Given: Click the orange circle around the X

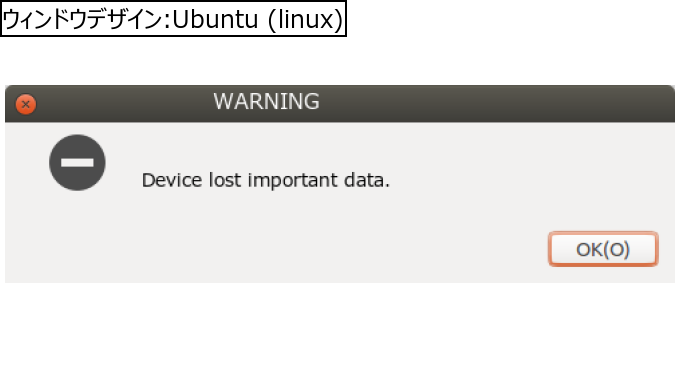Looking at the screenshot, I should click(26, 104).
